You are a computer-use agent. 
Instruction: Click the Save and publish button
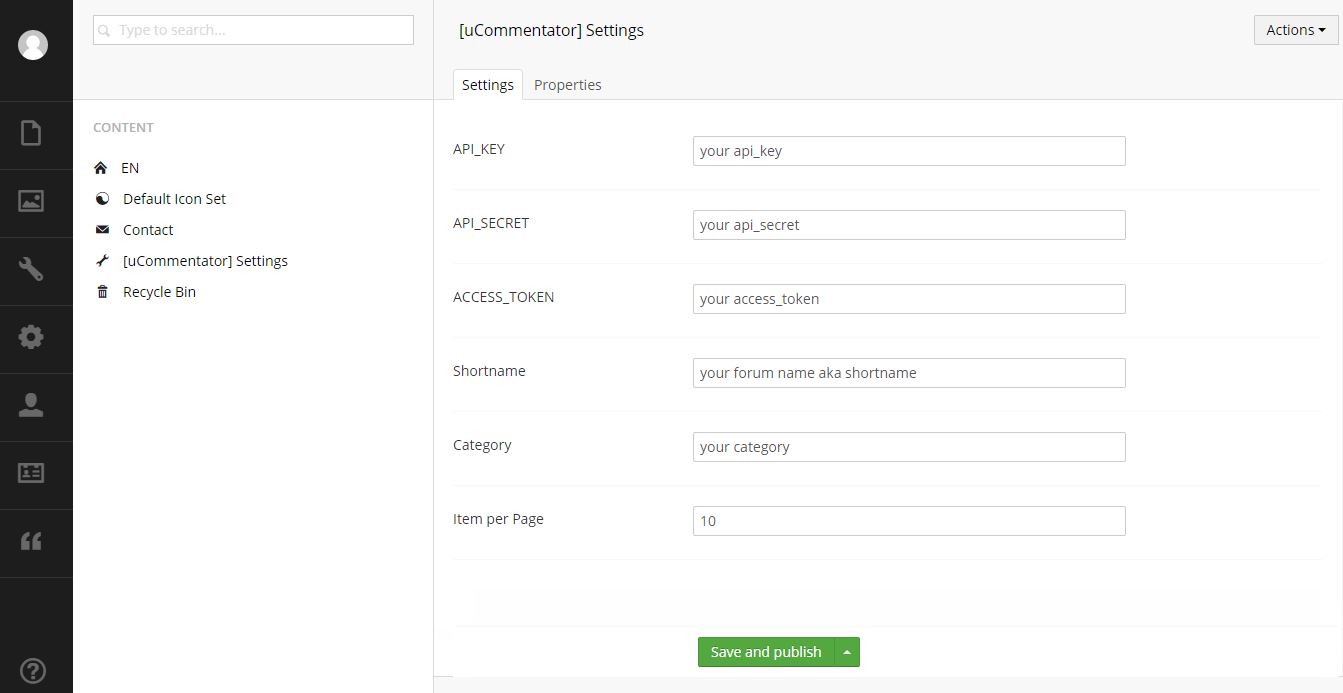[x=766, y=652]
